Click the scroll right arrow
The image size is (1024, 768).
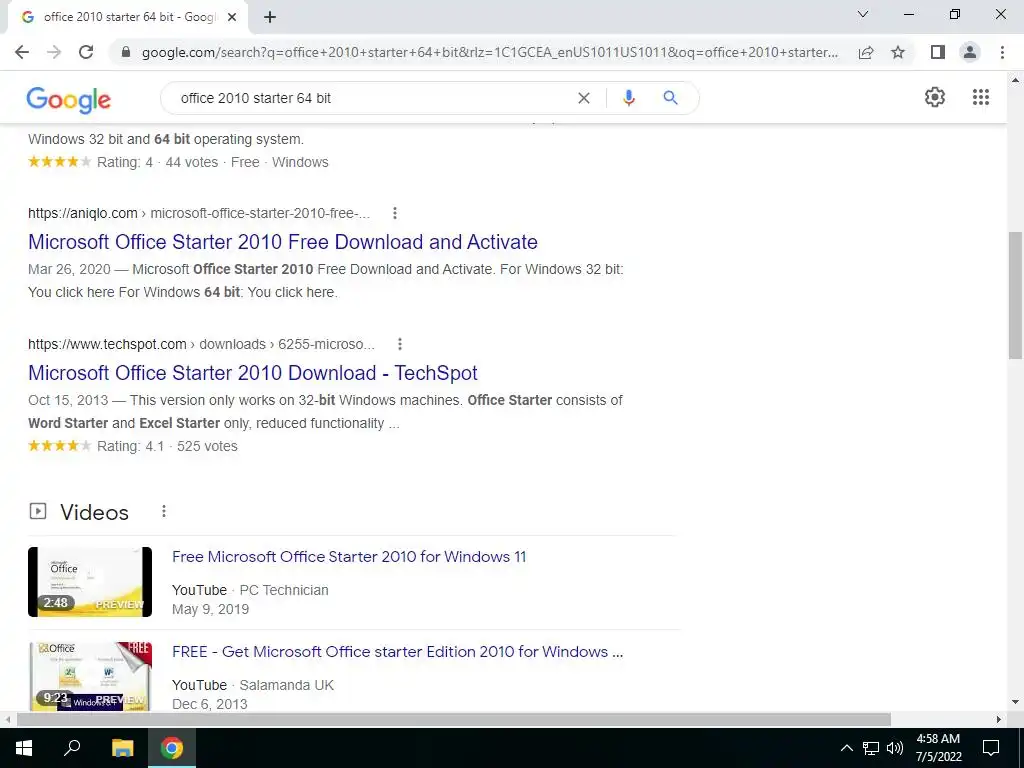(x=999, y=719)
